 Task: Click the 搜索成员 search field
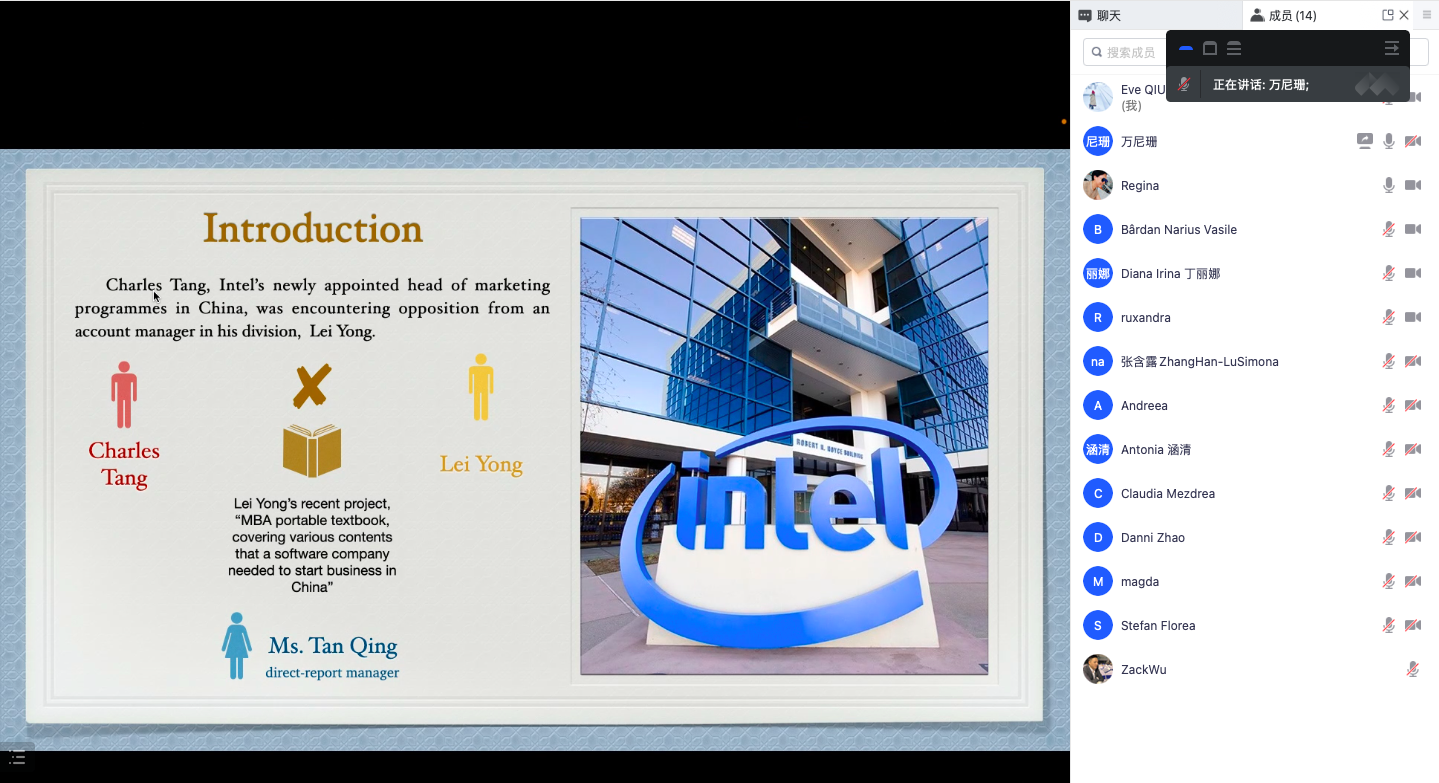click(x=1125, y=52)
